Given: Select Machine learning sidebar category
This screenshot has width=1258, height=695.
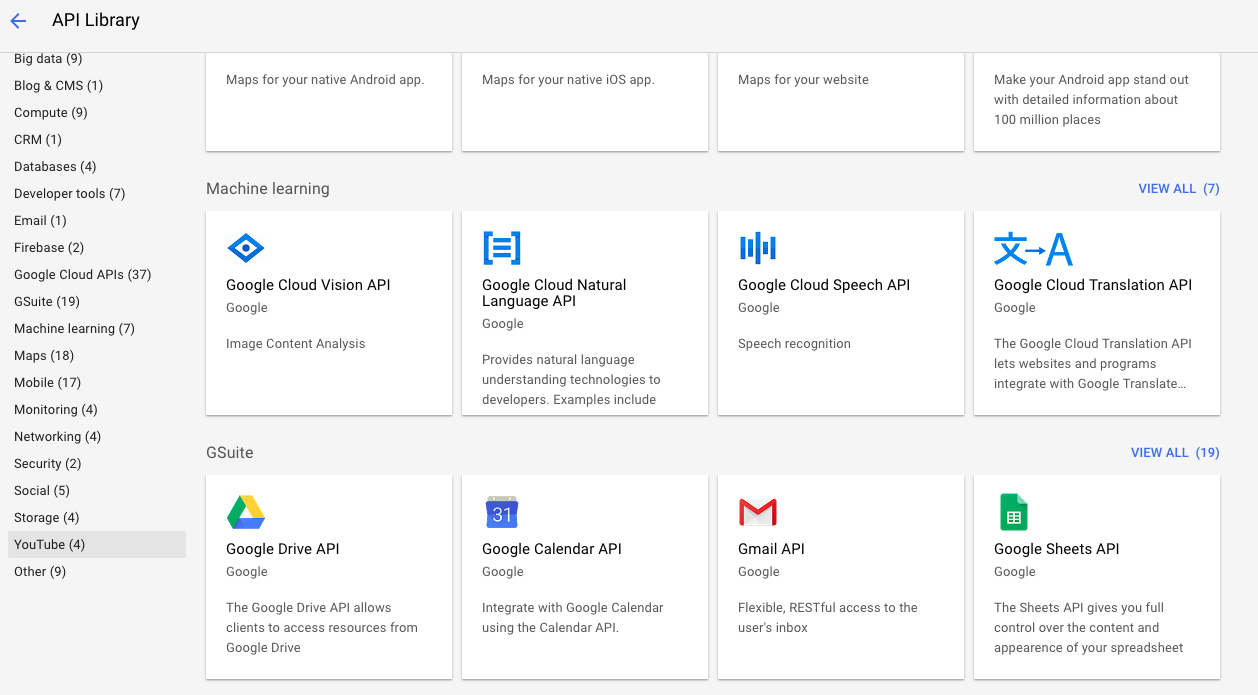Looking at the screenshot, I should click(x=74, y=329).
